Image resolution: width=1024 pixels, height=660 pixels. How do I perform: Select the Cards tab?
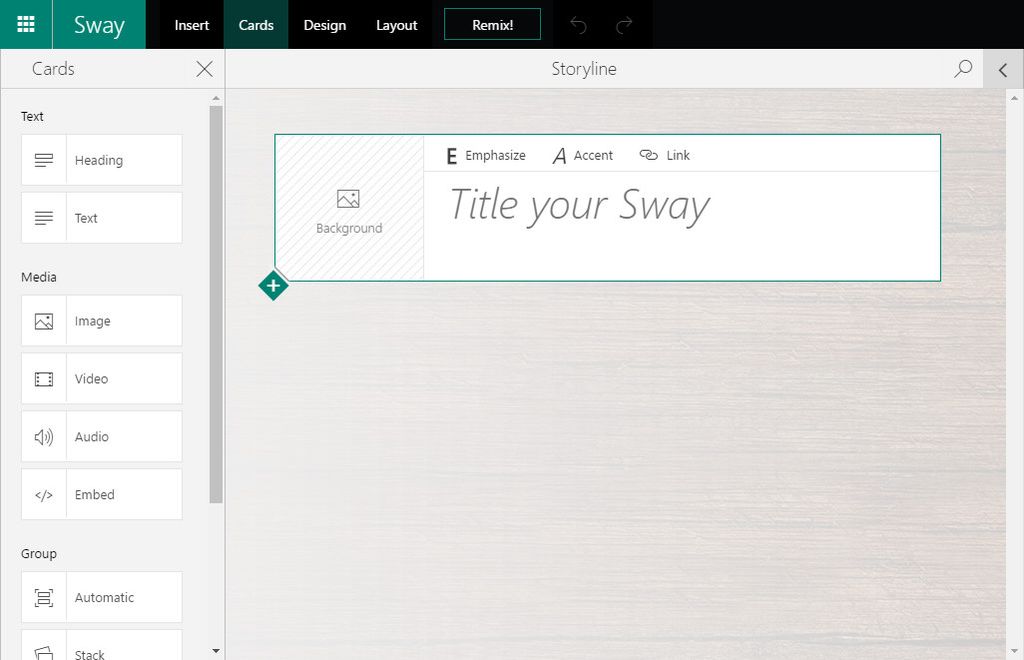coord(256,25)
